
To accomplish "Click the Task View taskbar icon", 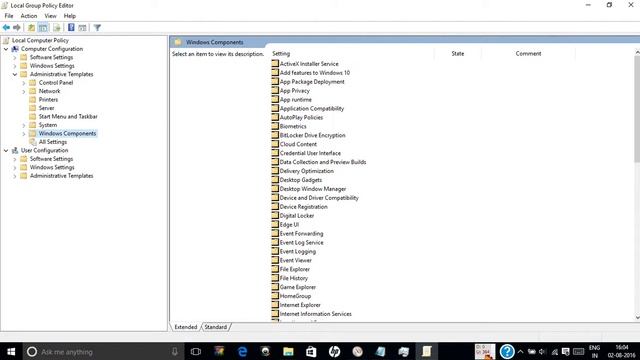I will point(196,351).
